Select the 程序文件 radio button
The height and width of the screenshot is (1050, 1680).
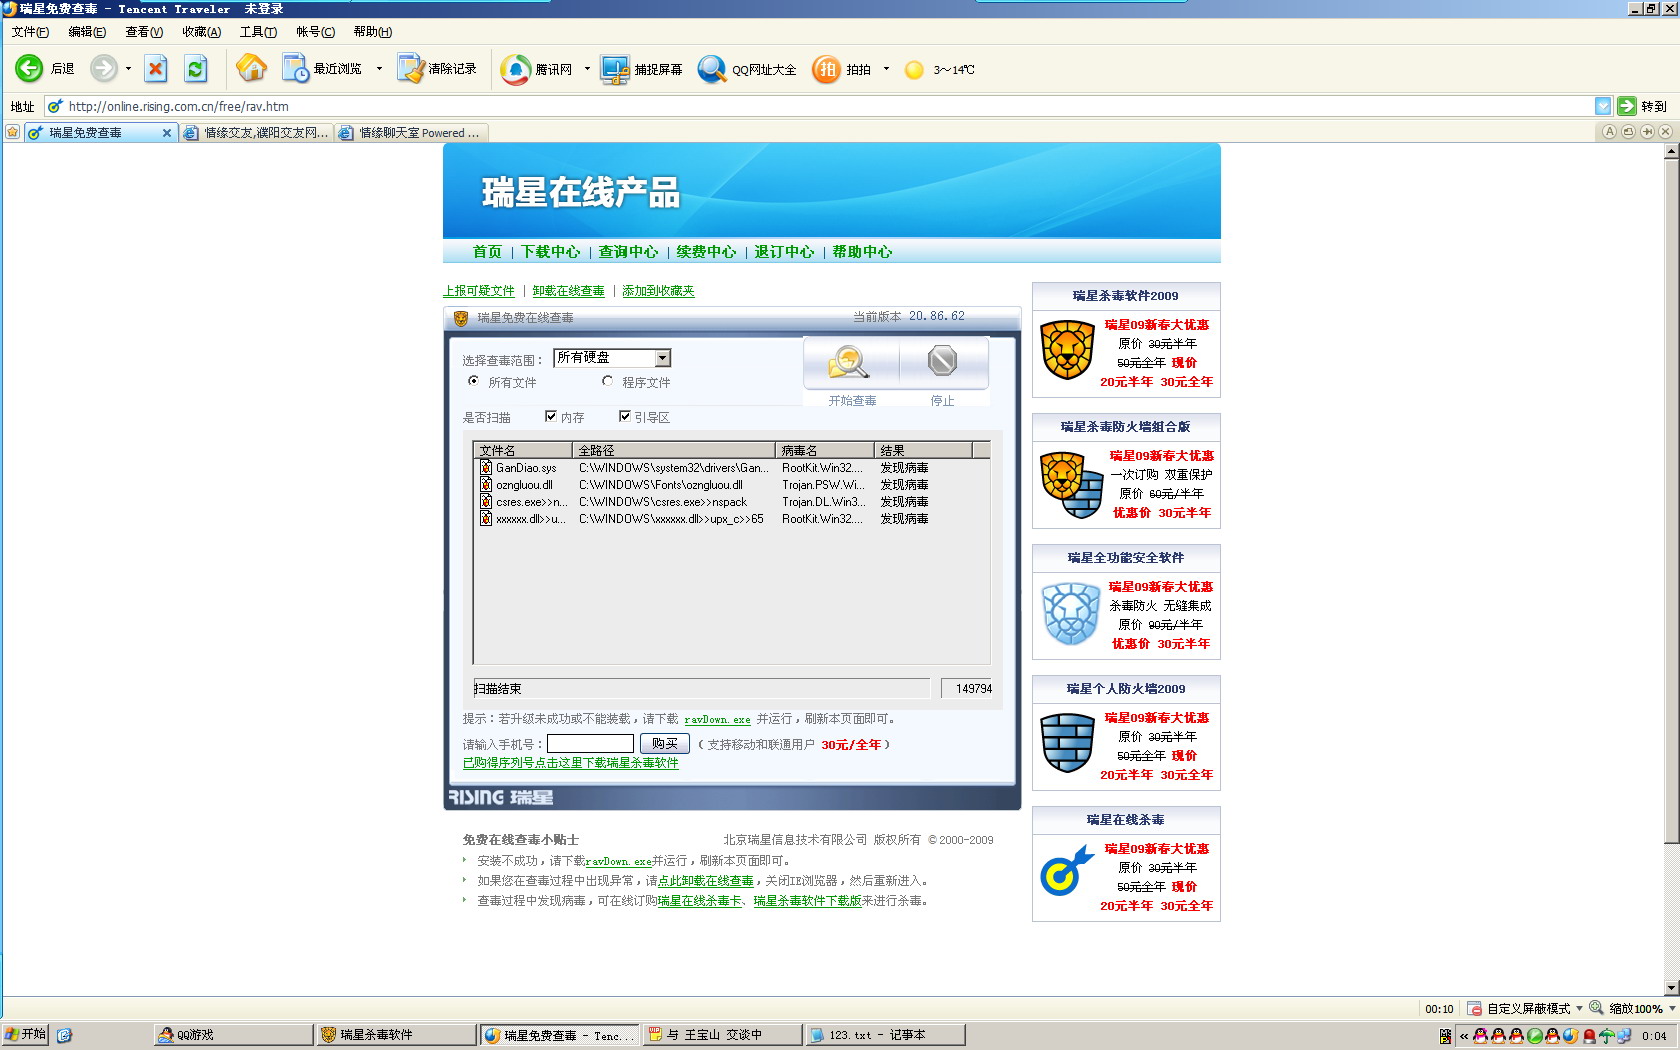coord(607,381)
